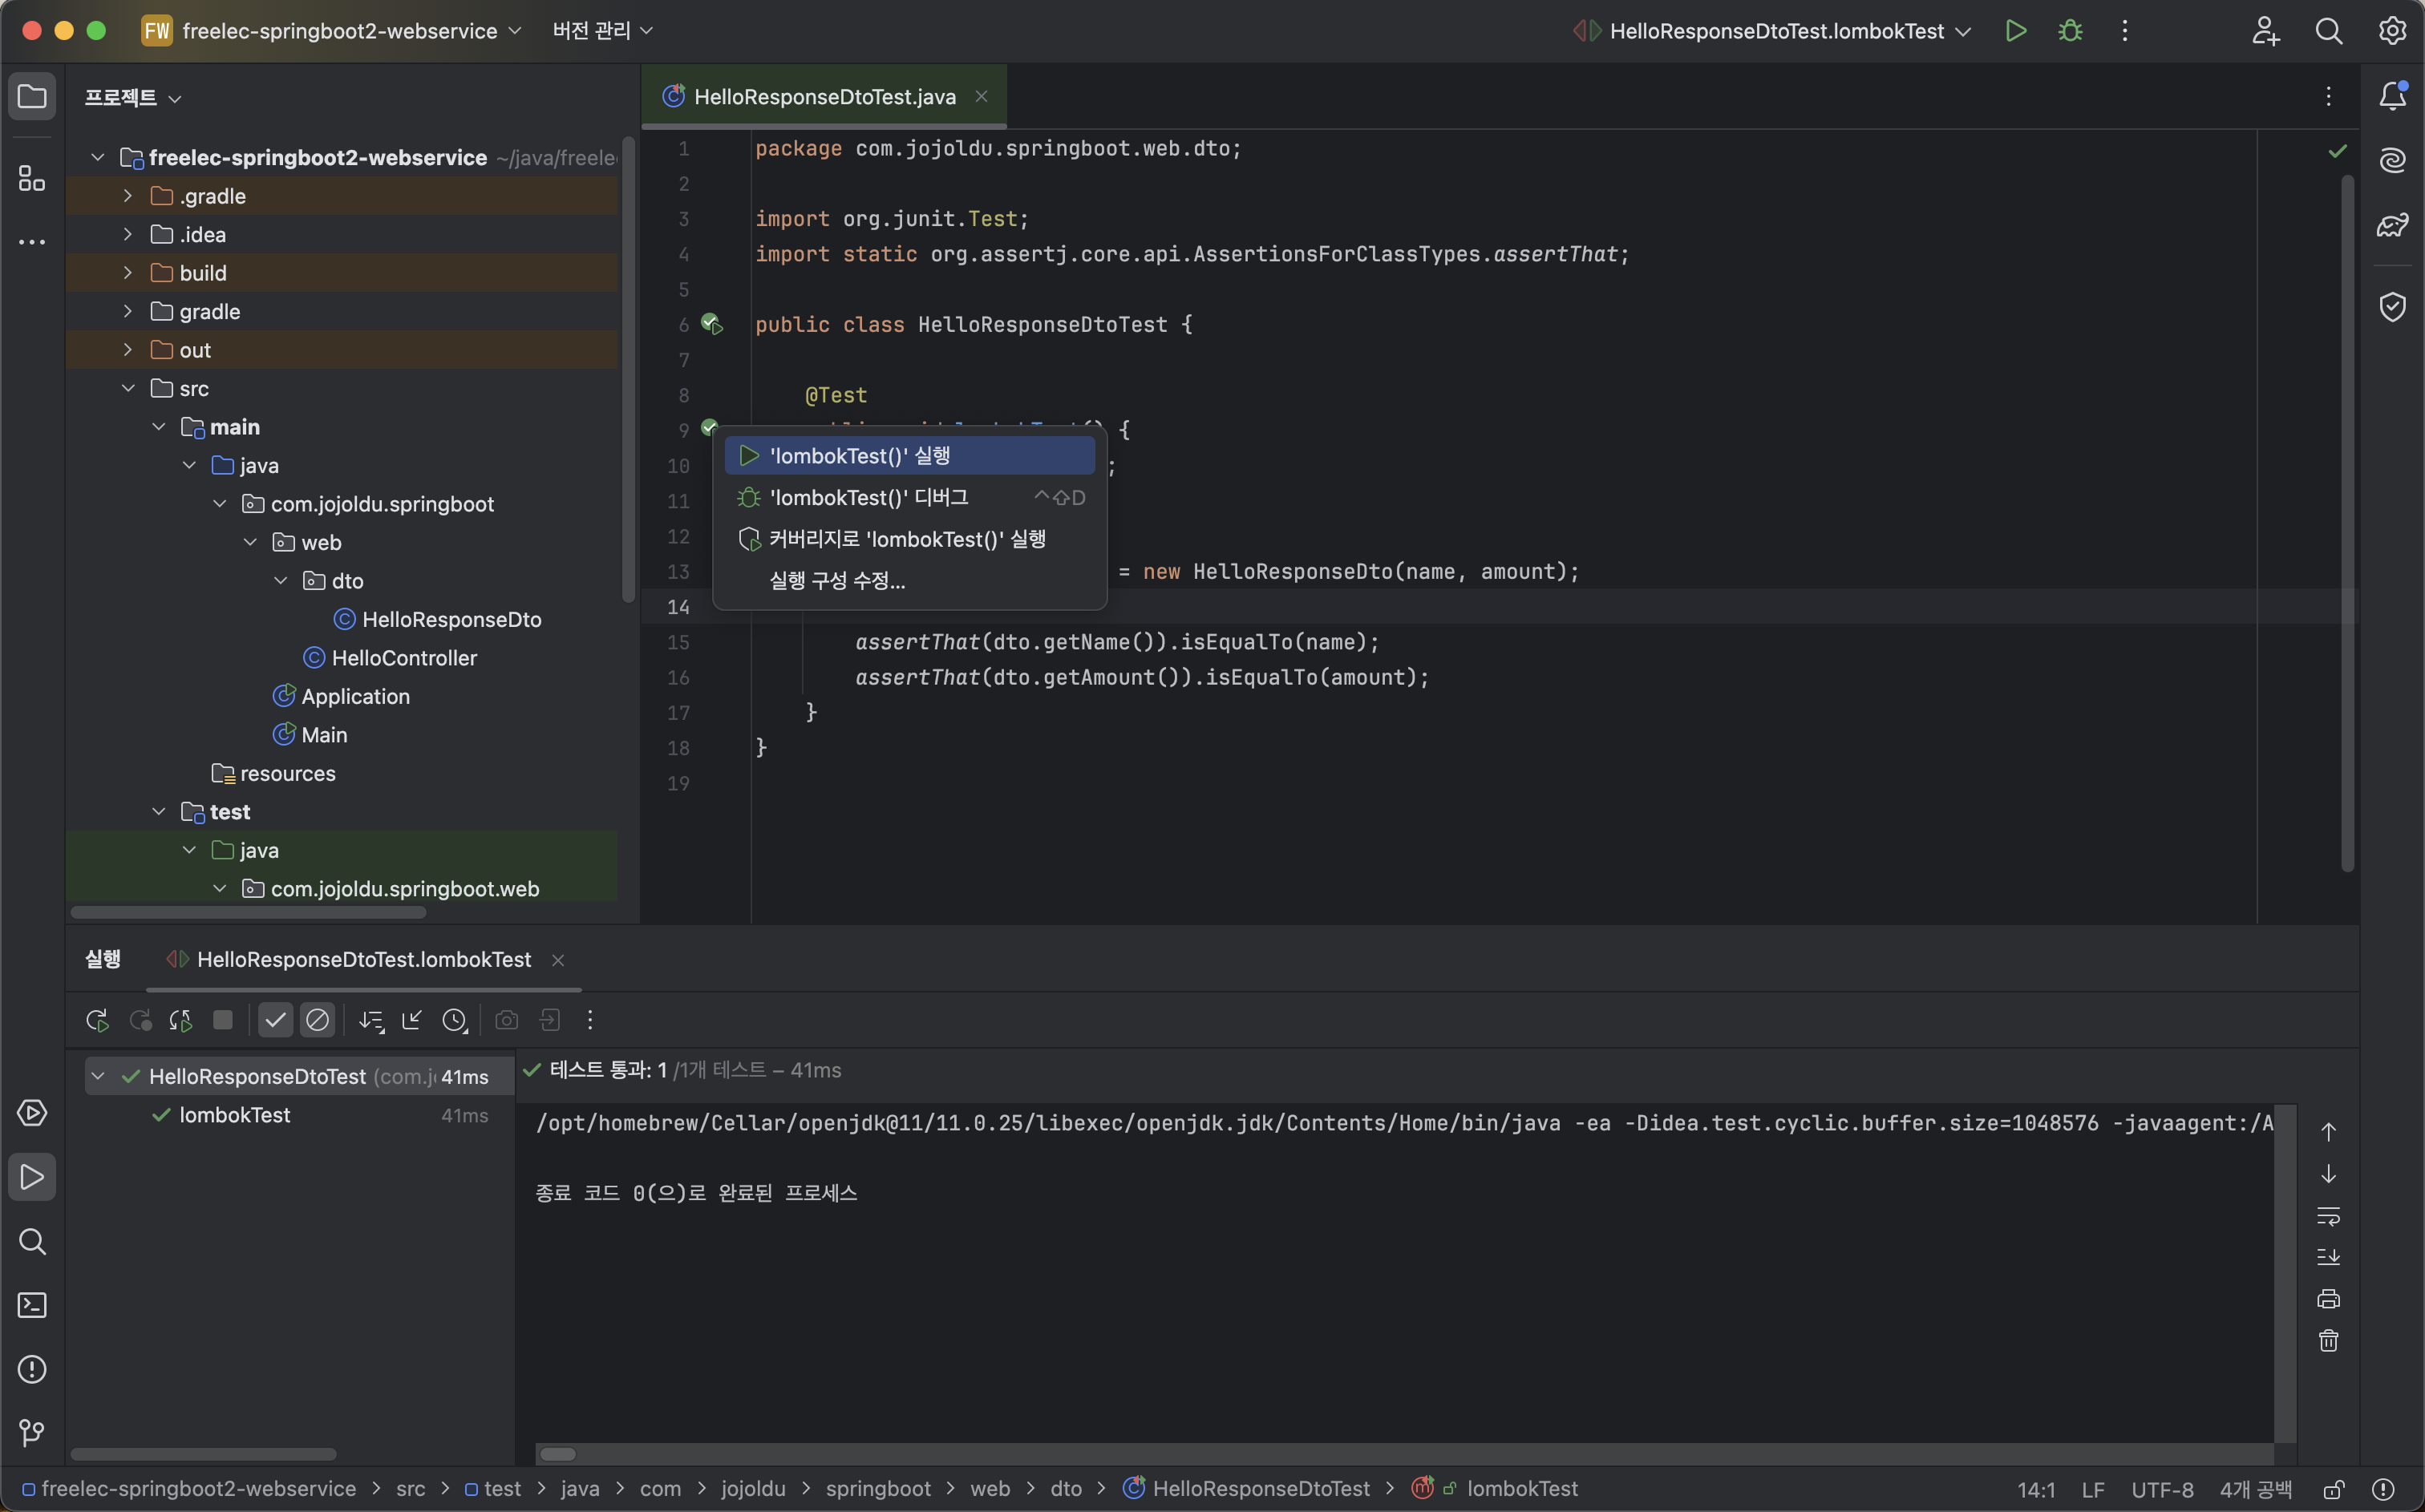This screenshot has height=1512, width=2425.
Task: Select "'lombokTest()' 디버그" menu item
Action: coord(868,497)
